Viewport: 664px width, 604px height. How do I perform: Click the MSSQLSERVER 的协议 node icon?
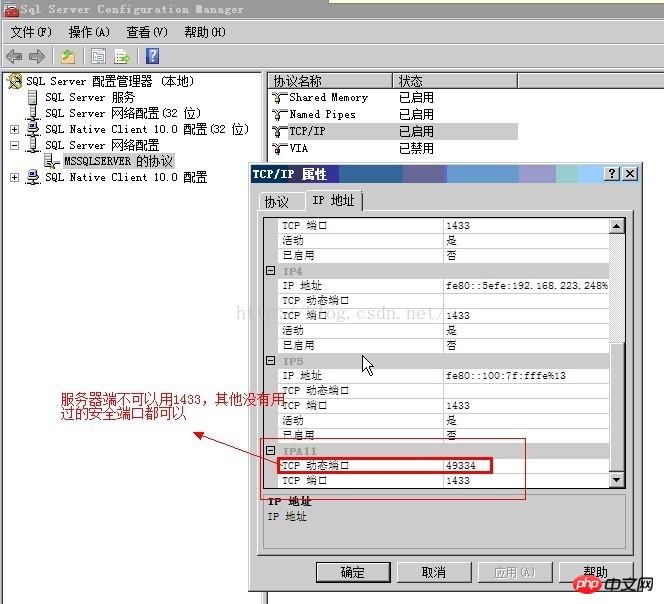click(x=52, y=161)
